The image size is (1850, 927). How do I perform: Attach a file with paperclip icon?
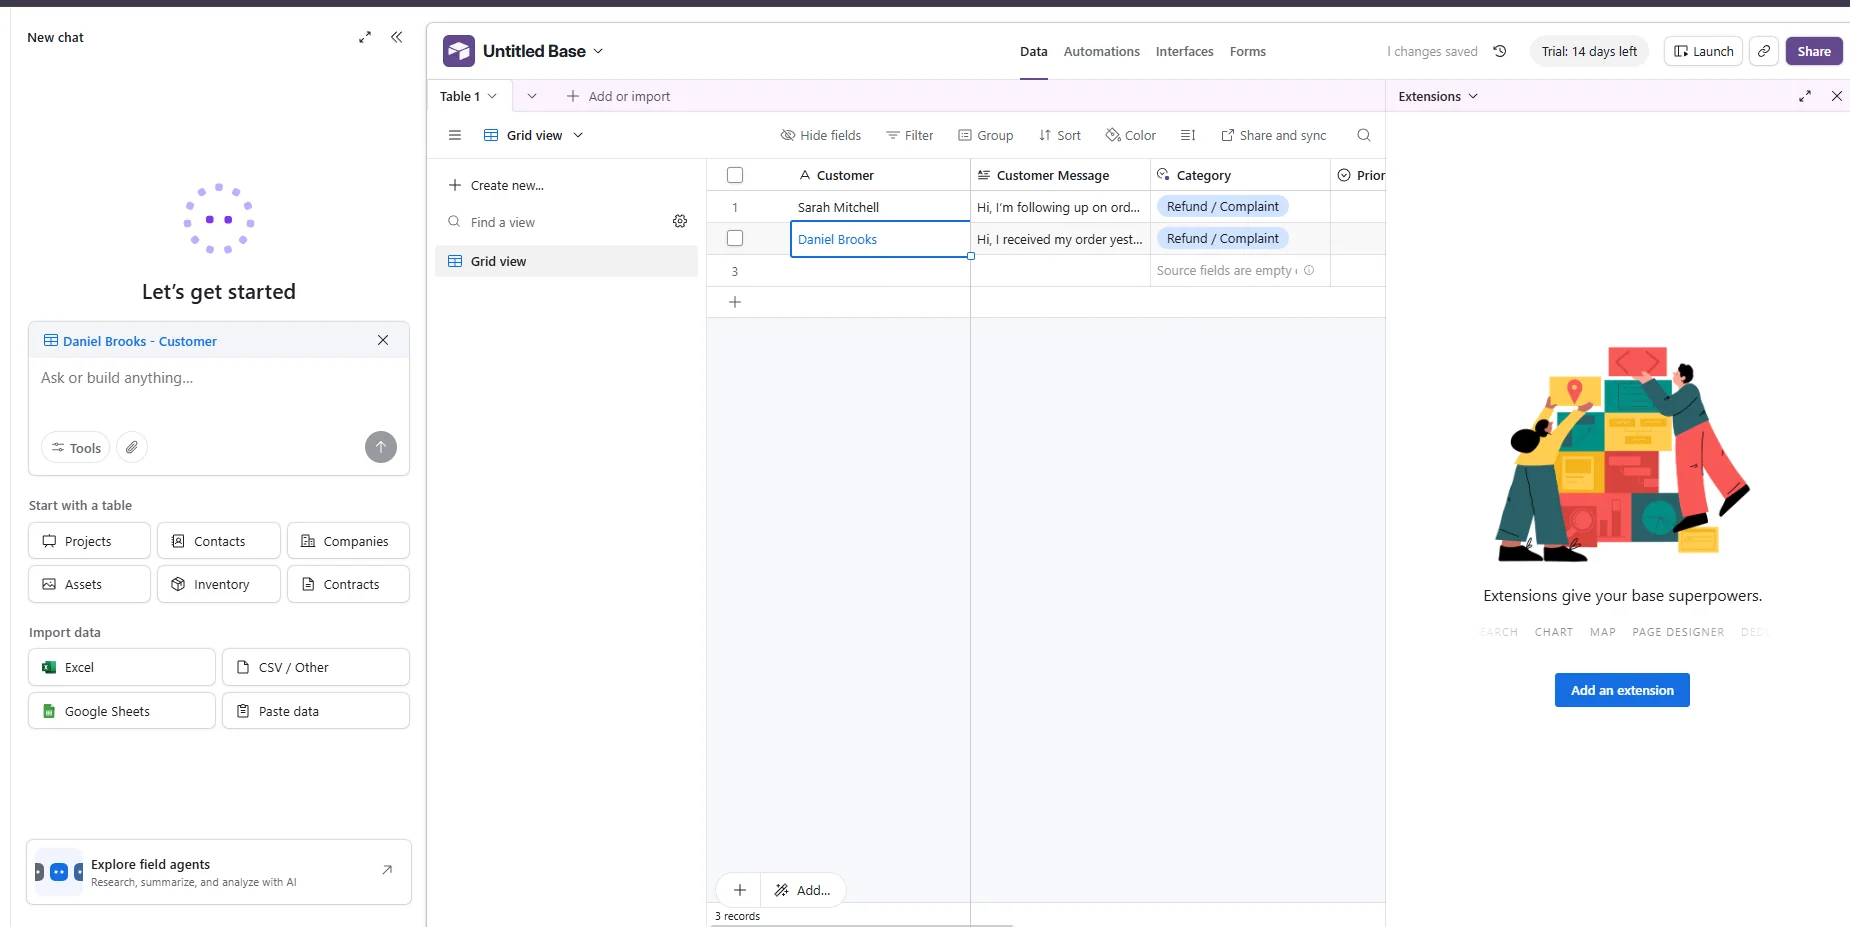[x=132, y=447]
